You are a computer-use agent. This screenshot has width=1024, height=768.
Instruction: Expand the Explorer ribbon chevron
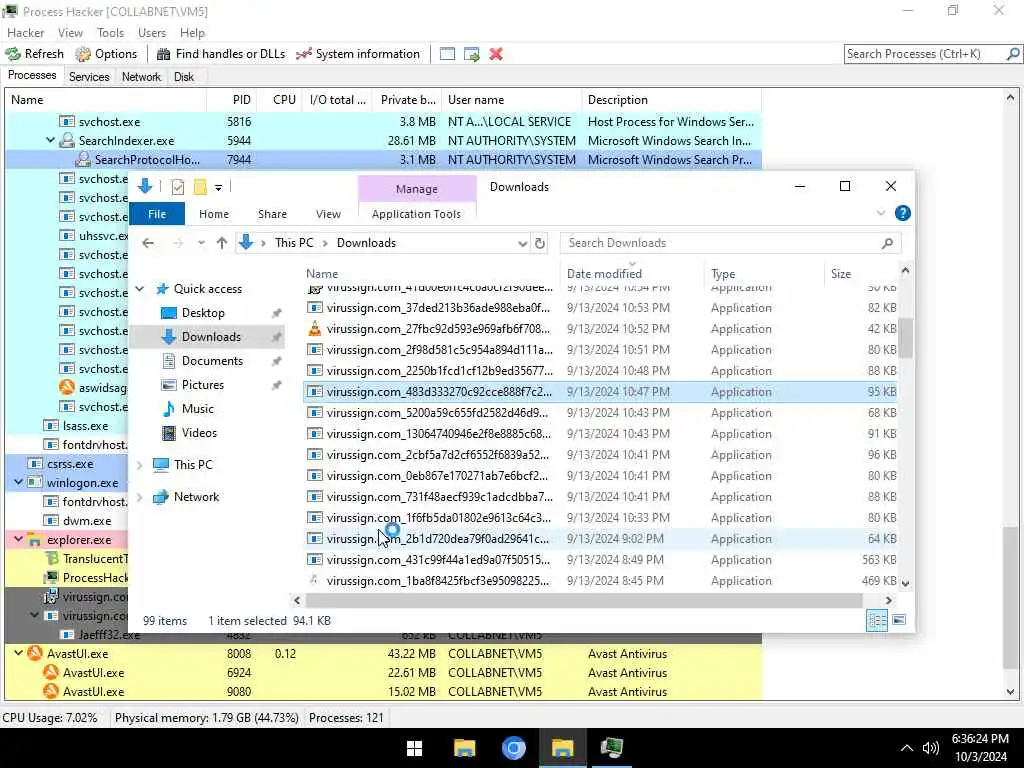point(880,214)
